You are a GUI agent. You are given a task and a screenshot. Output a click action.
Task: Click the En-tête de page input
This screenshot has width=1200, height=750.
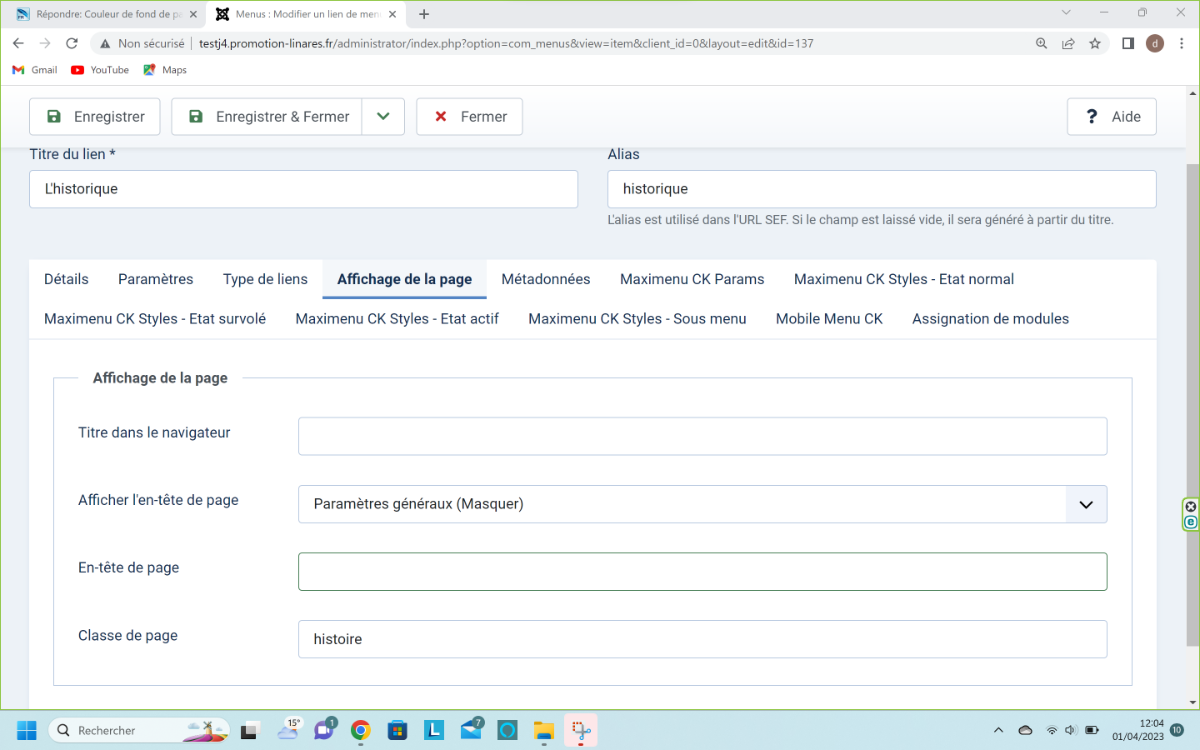pos(702,572)
